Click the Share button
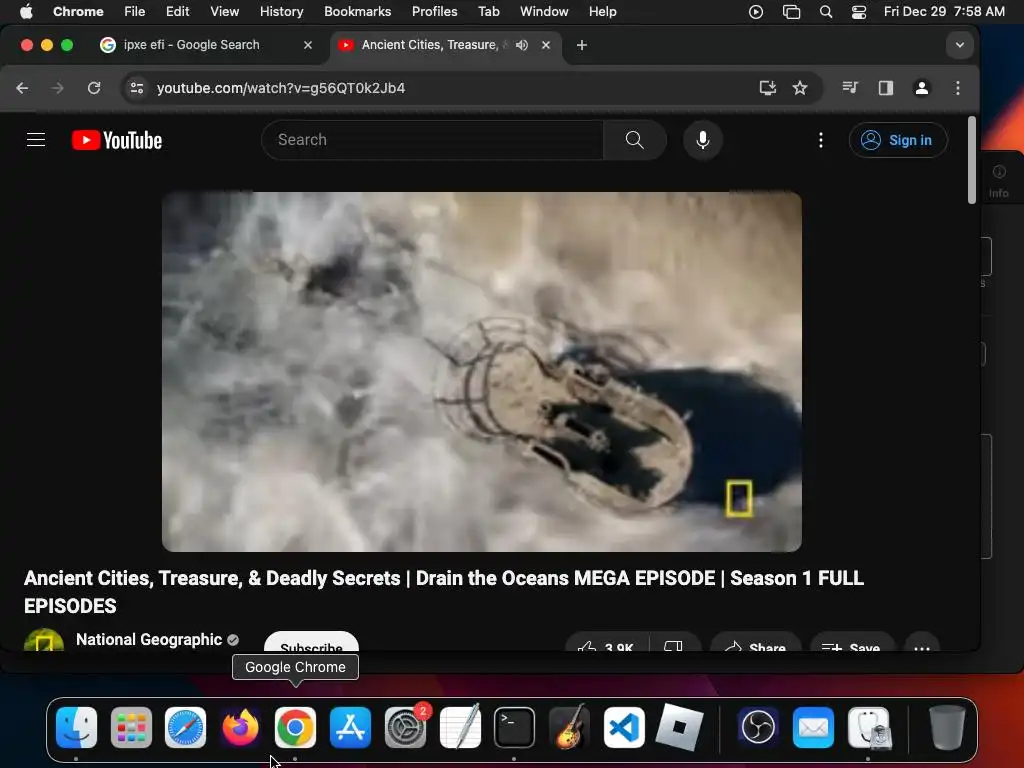The width and height of the screenshot is (1024, 768). click(756, 643)
